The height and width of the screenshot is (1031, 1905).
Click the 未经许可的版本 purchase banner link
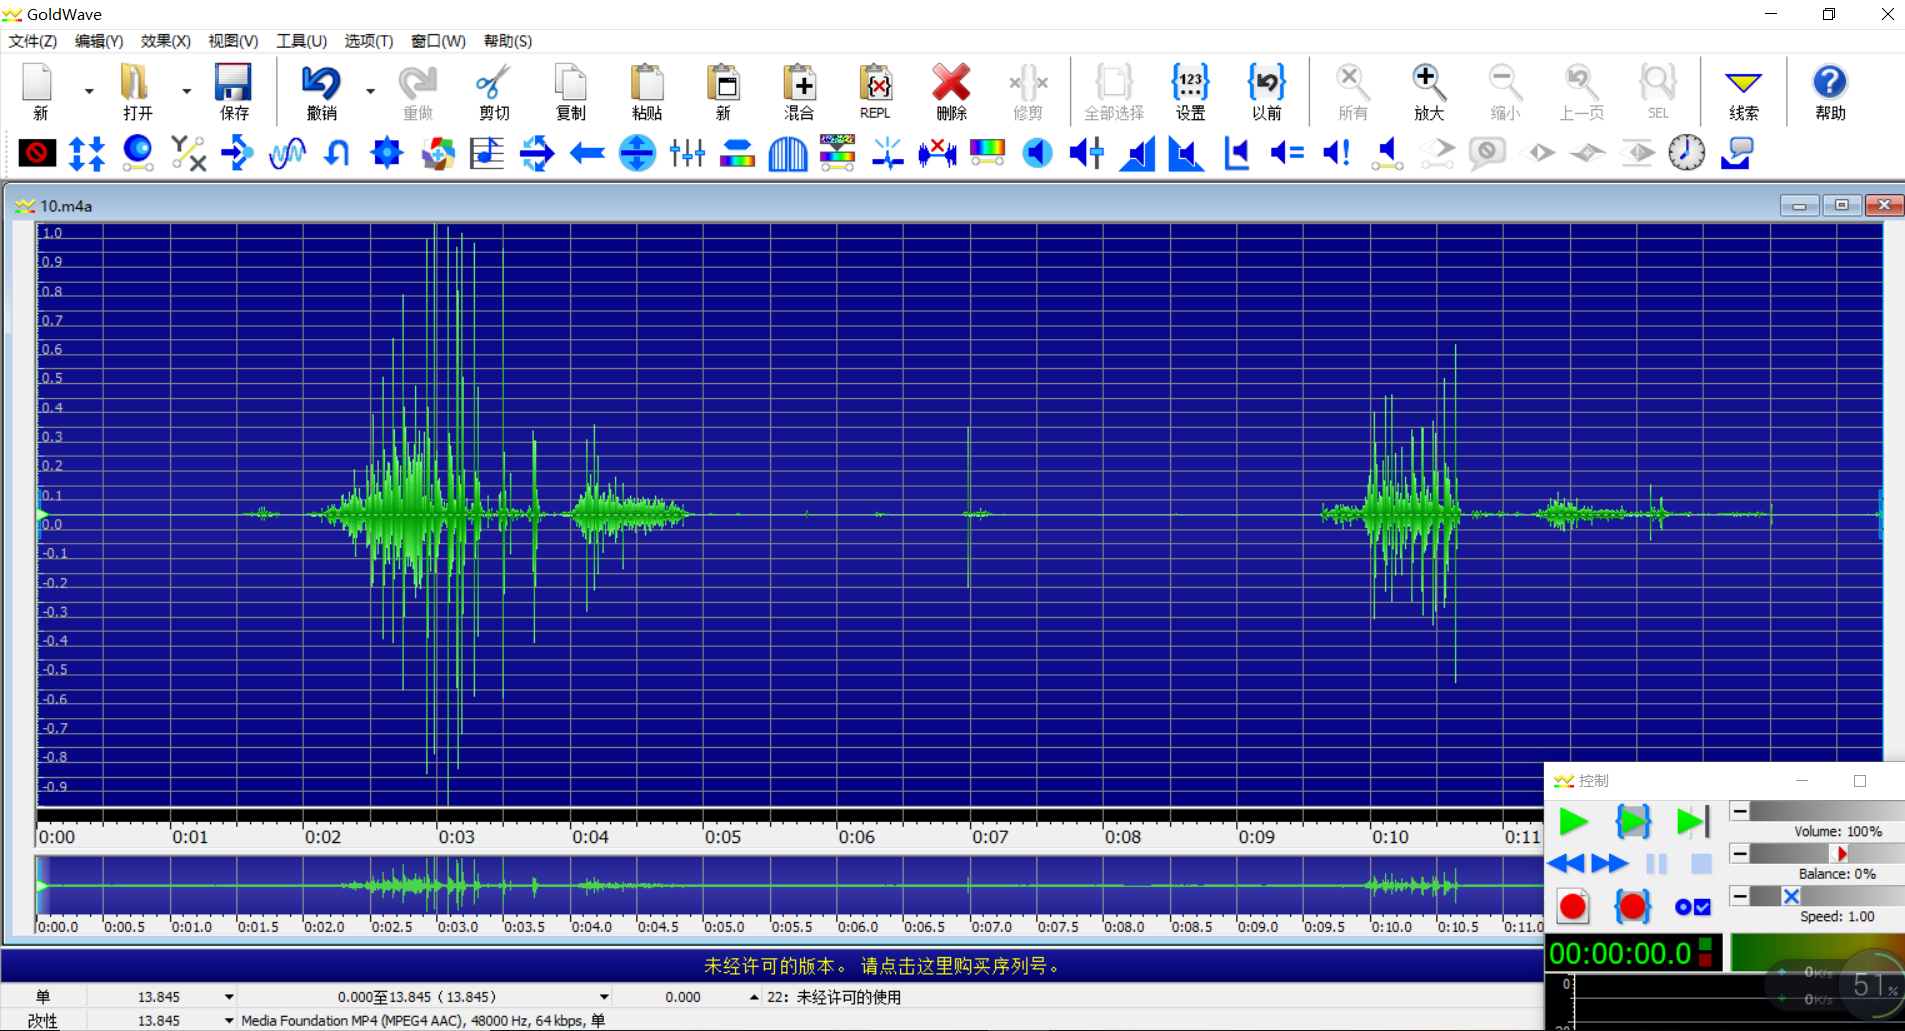(x=882, y=966)
